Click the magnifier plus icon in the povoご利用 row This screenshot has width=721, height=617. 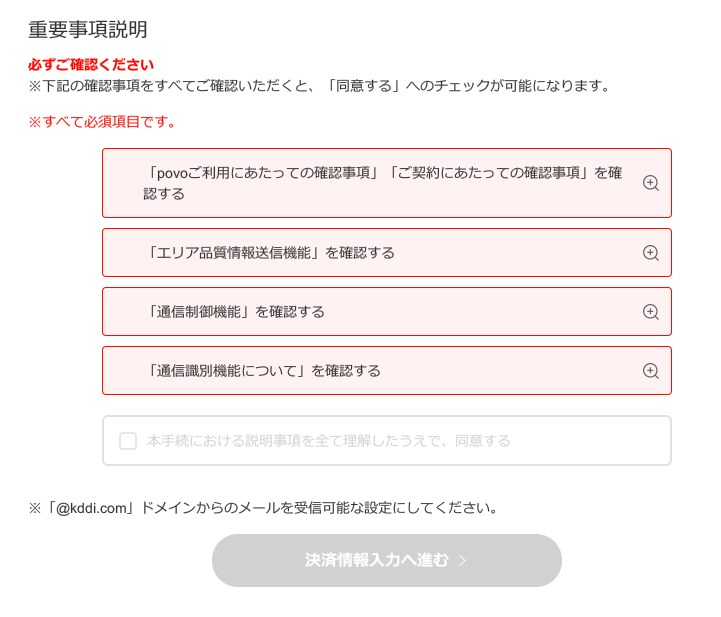(x=651, y=183)
